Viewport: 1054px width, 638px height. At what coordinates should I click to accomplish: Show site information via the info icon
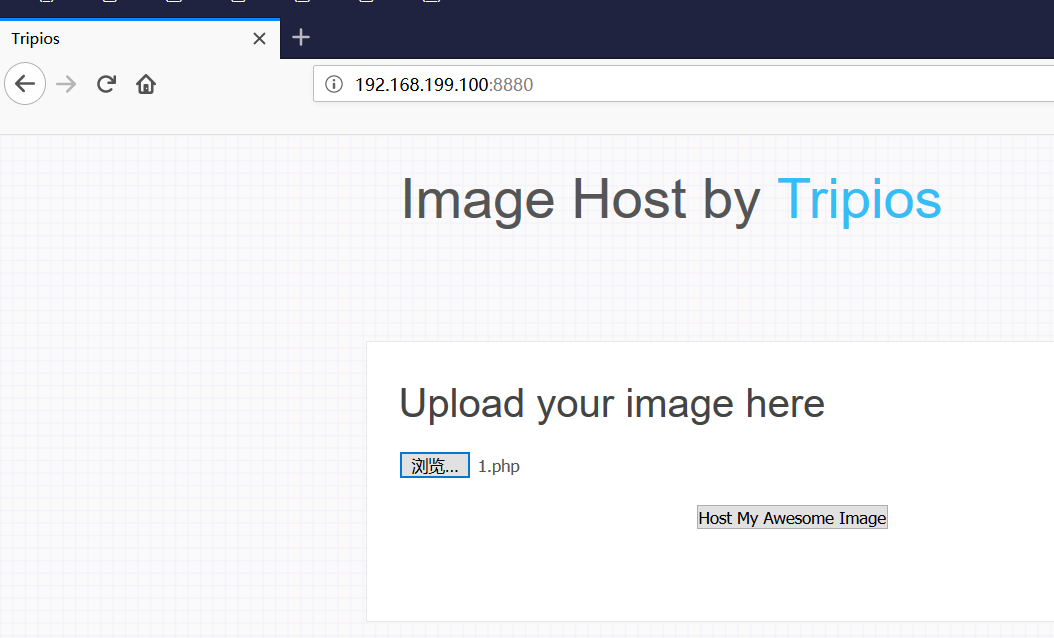333,84
